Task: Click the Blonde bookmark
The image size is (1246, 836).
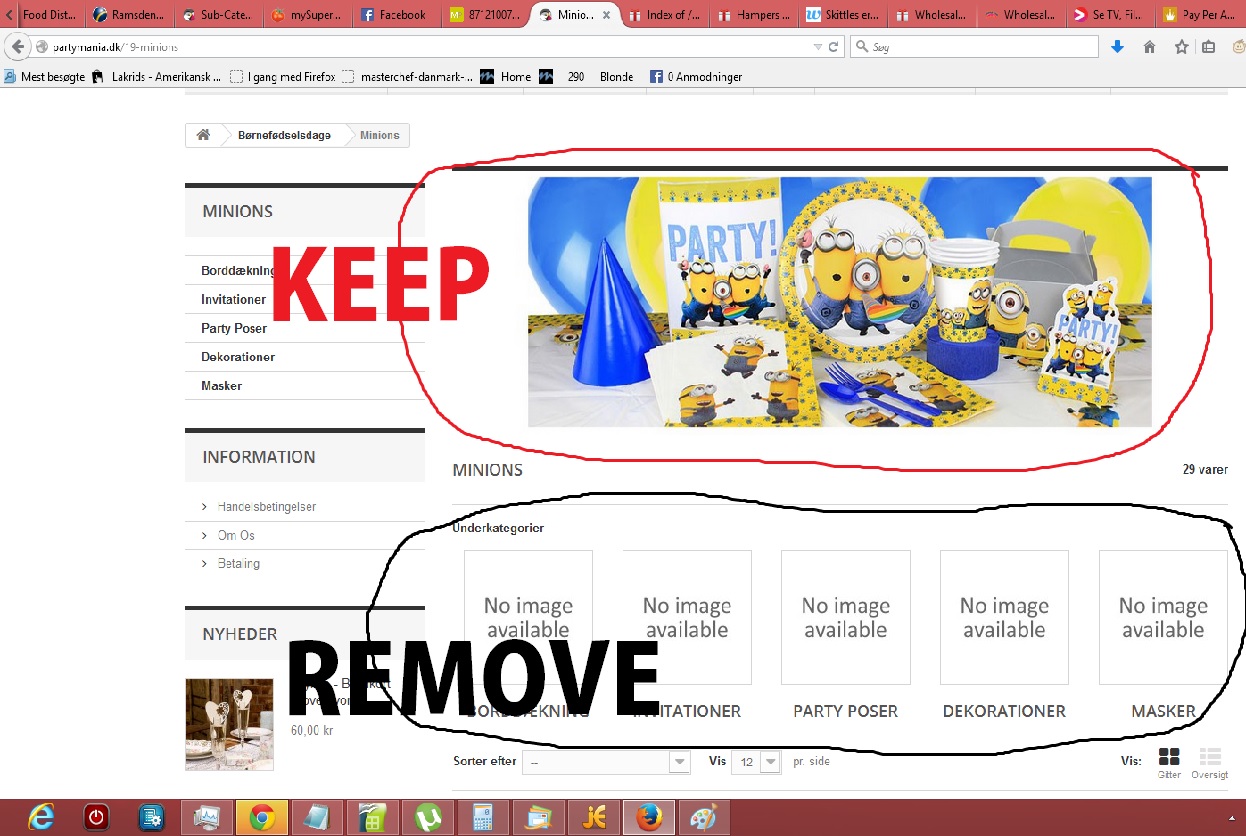Action: (616, 76)
